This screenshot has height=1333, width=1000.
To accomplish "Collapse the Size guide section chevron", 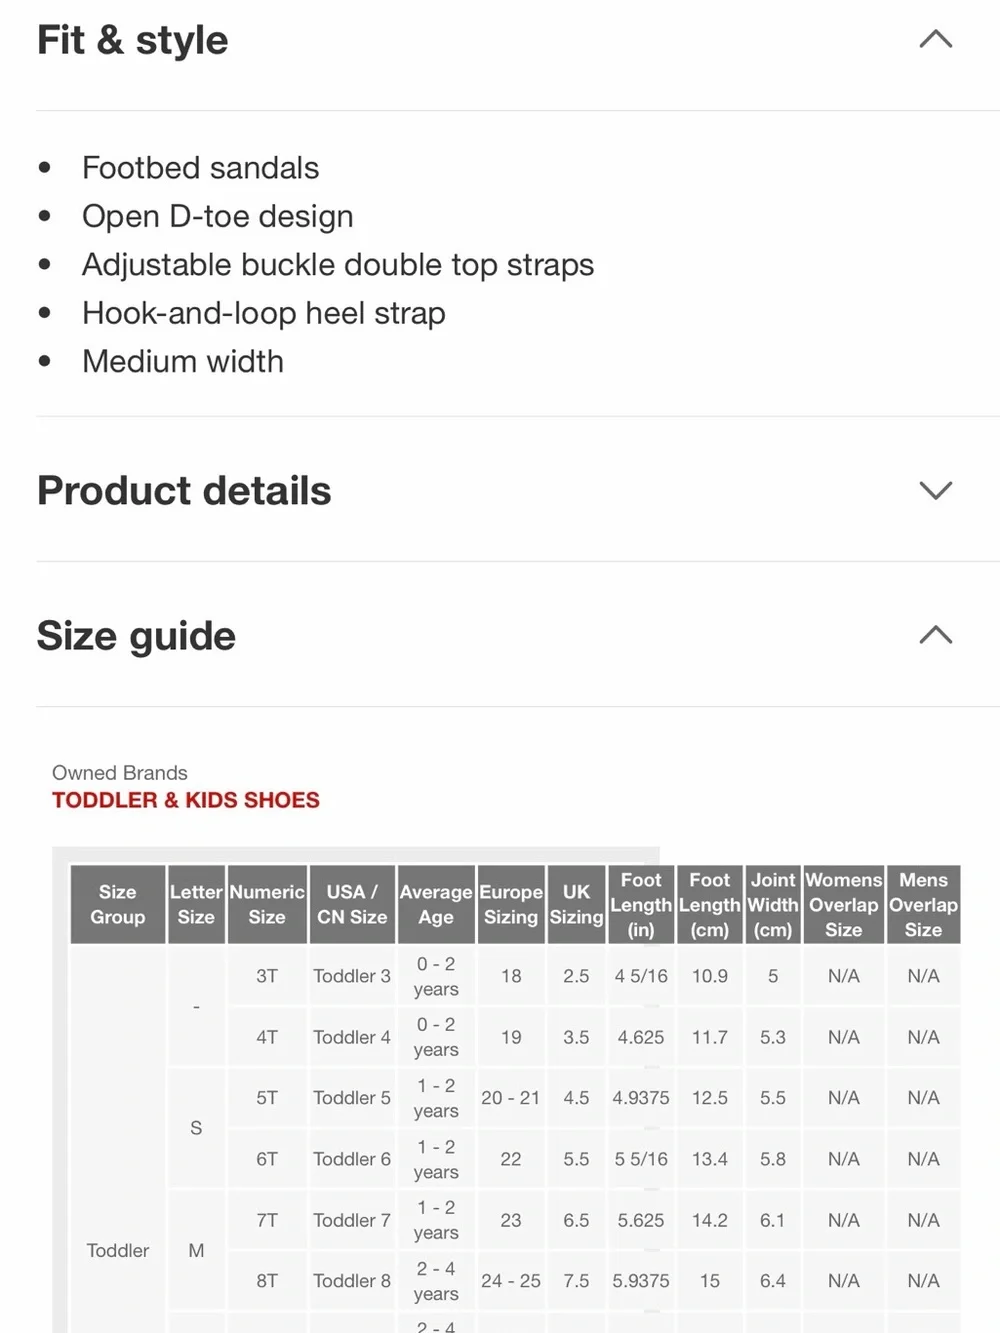I will (x=935, y=635).
